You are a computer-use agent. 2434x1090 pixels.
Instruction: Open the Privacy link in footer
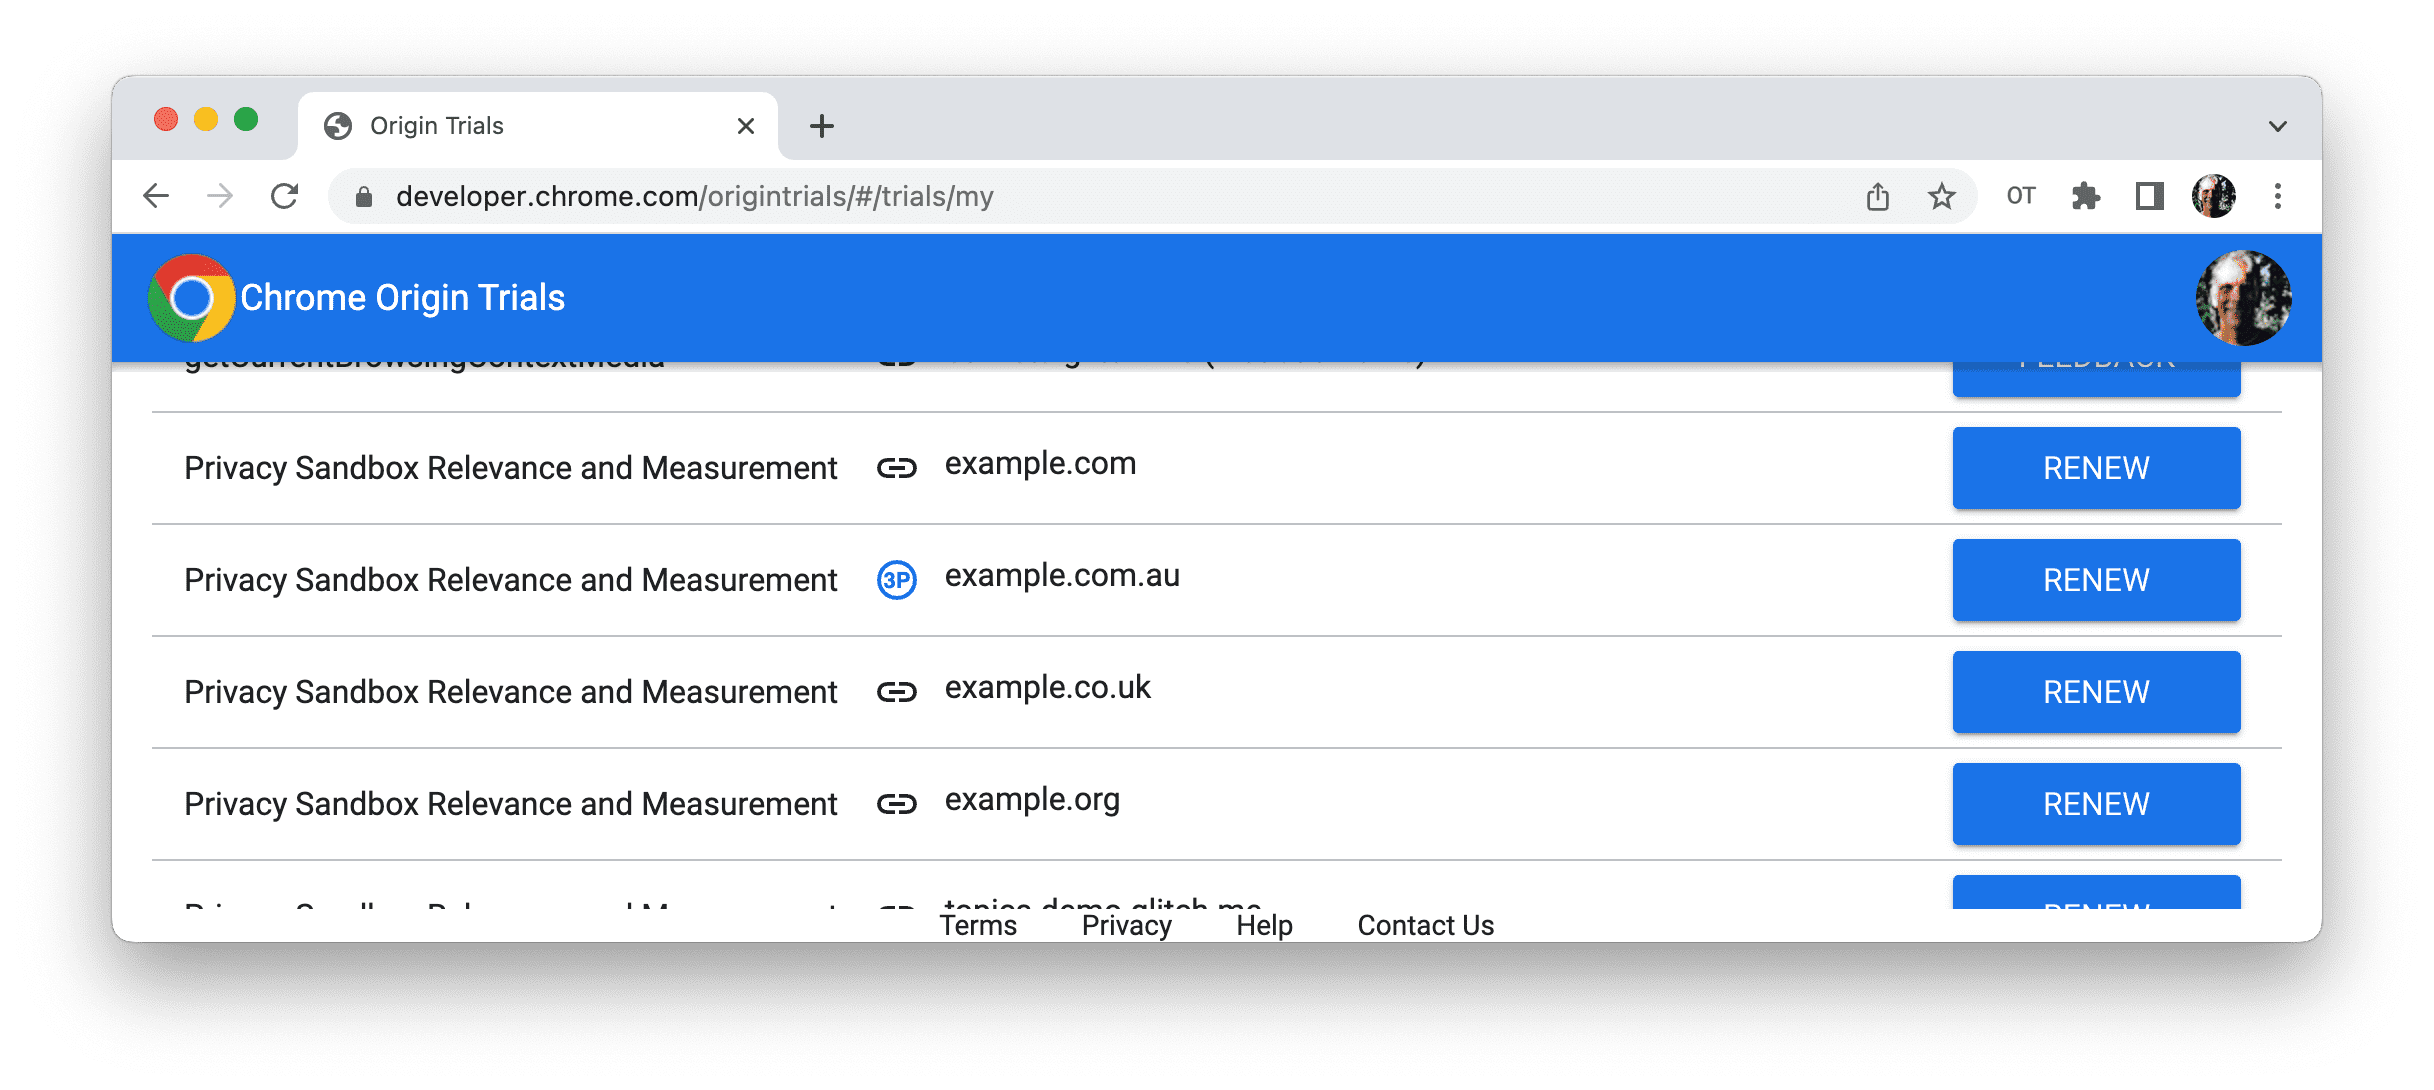(x=1127, y=922)
